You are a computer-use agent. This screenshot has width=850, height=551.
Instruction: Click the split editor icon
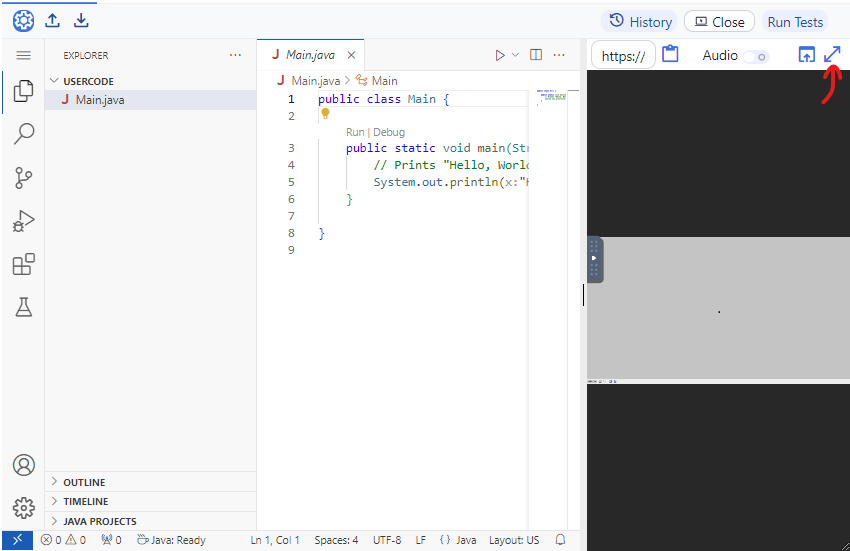536,55
